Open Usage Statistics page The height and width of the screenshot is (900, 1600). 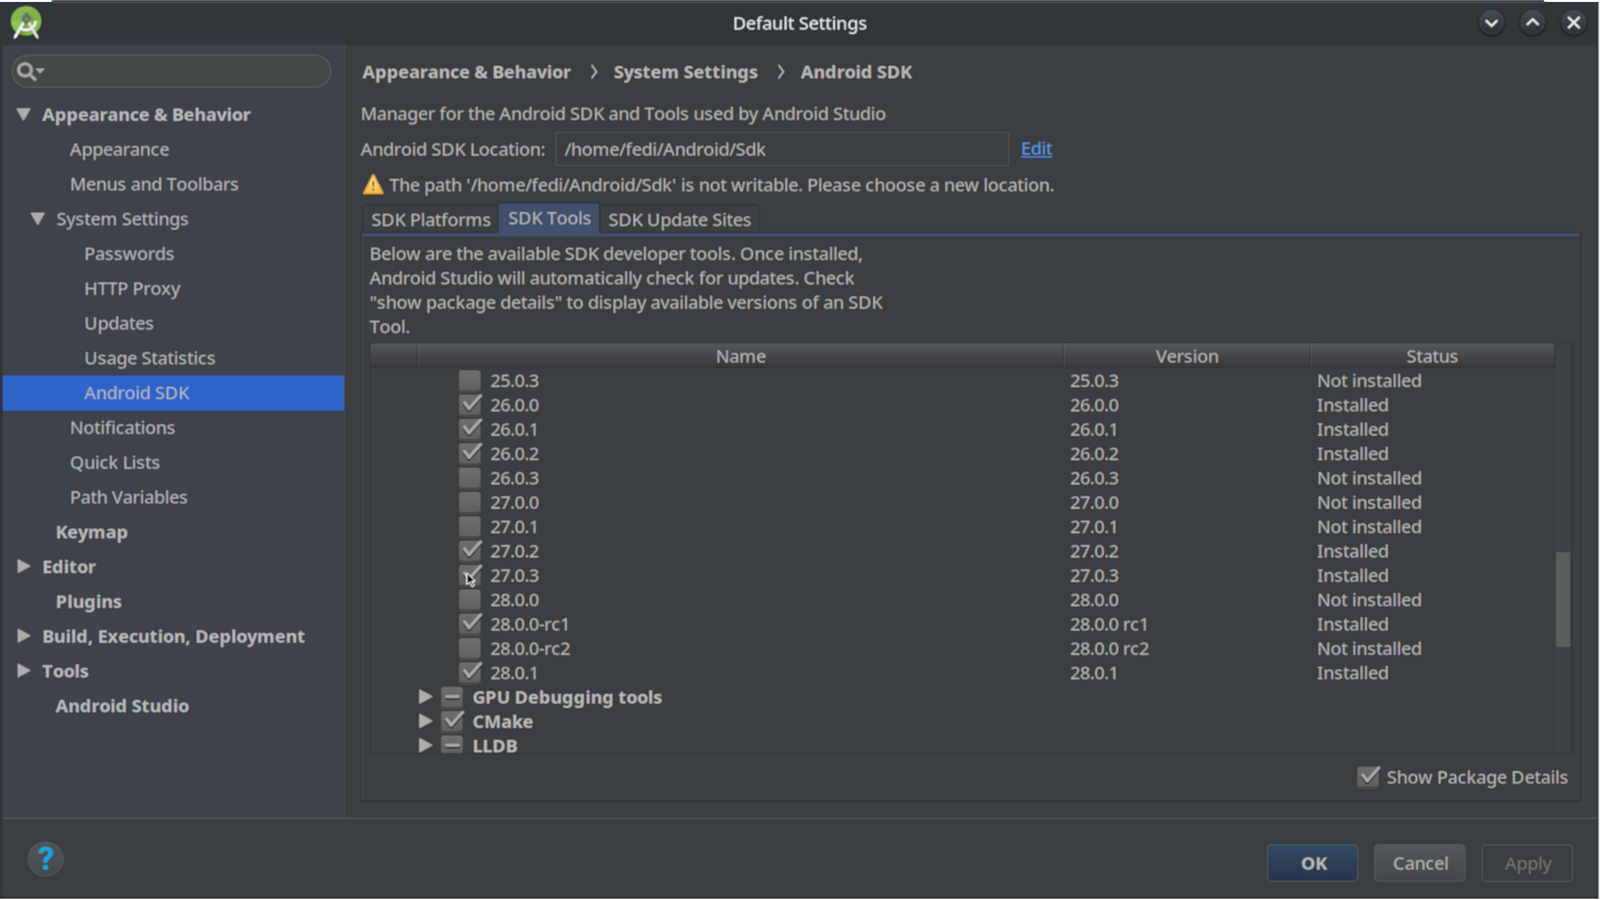point(150,358)
